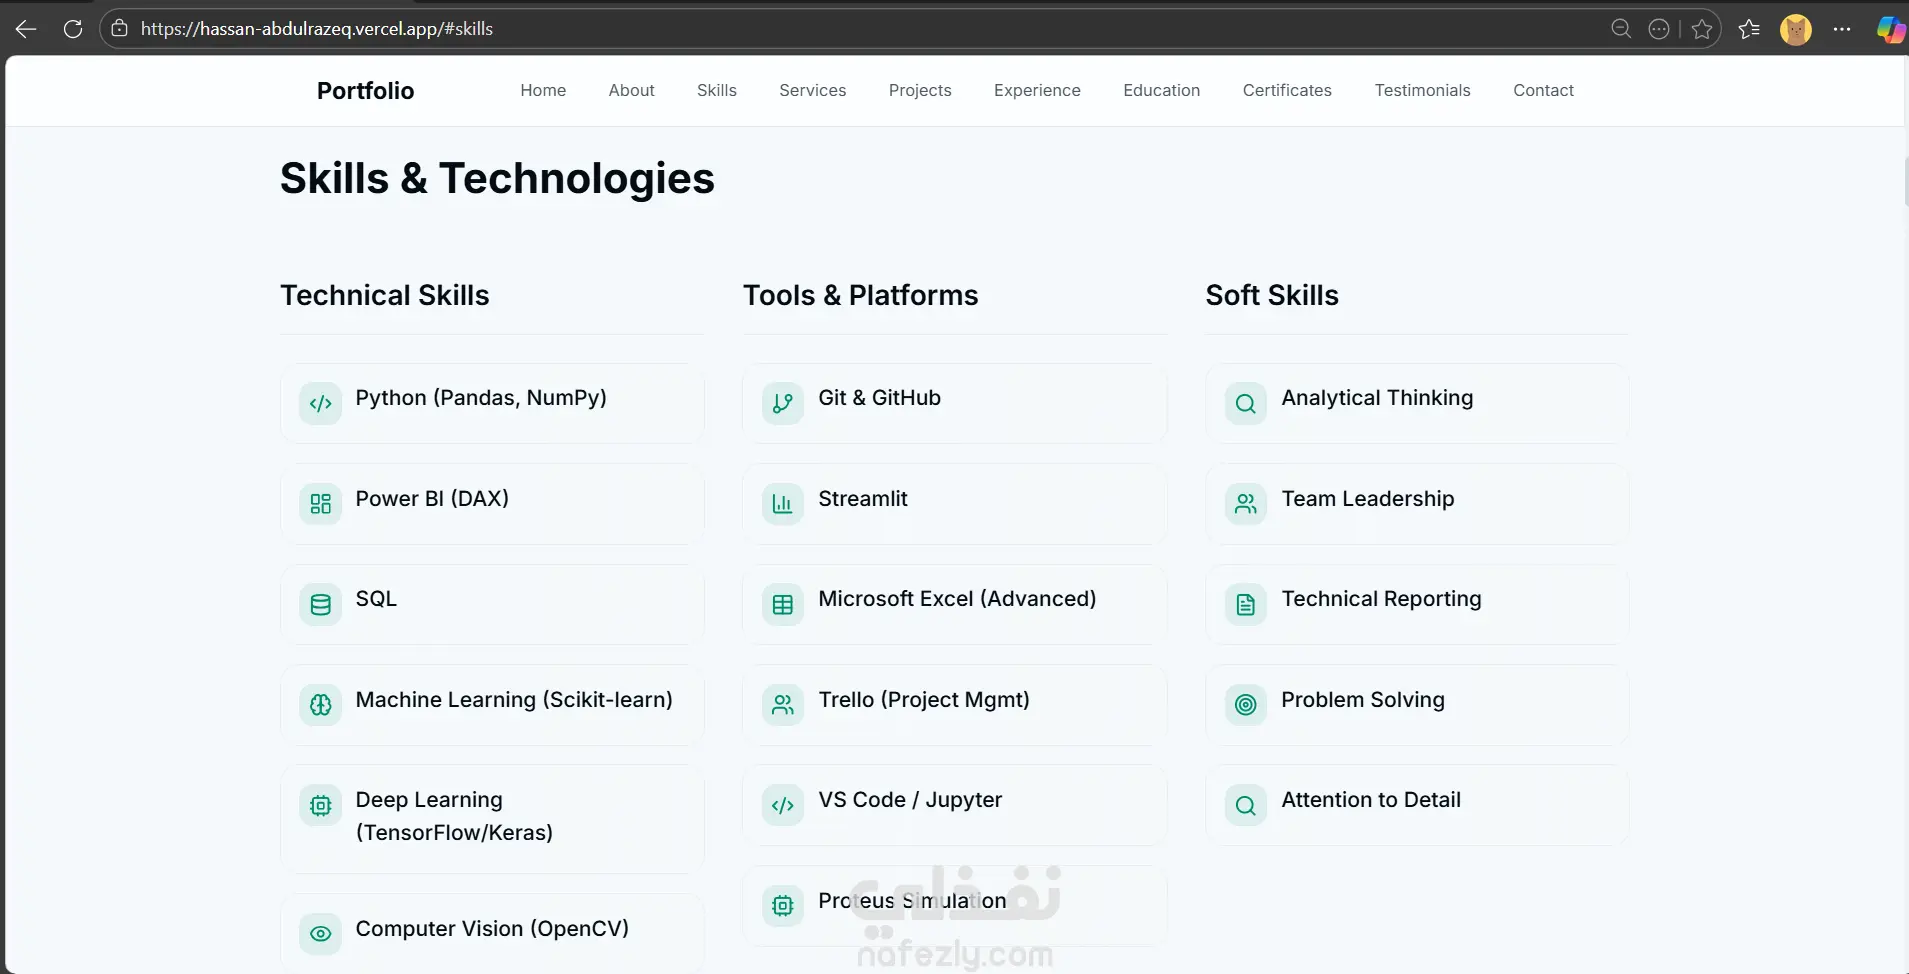The width and height of the screenshot is (1909, 974).
Task: Click the Skills & Technologies title
Action: (497, 178)
